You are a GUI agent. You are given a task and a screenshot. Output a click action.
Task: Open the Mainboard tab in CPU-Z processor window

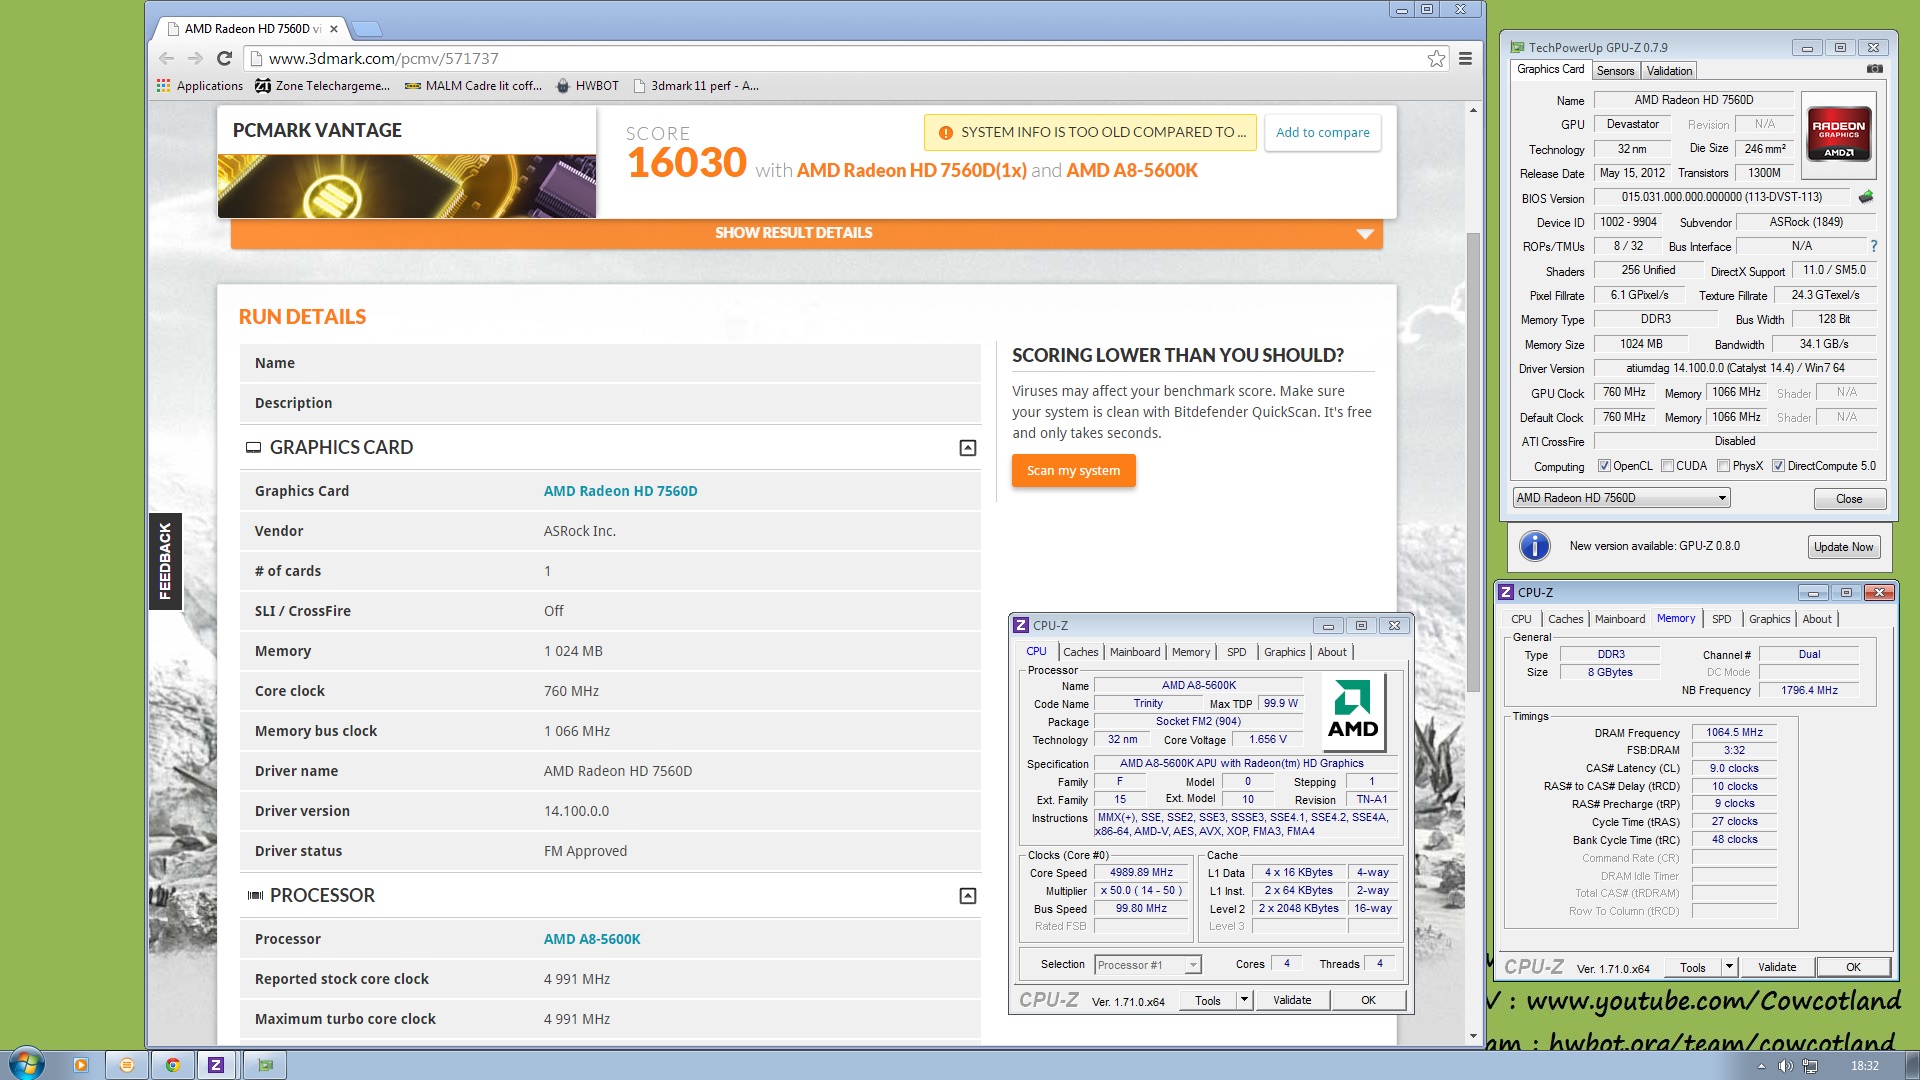pos(1135,652)
